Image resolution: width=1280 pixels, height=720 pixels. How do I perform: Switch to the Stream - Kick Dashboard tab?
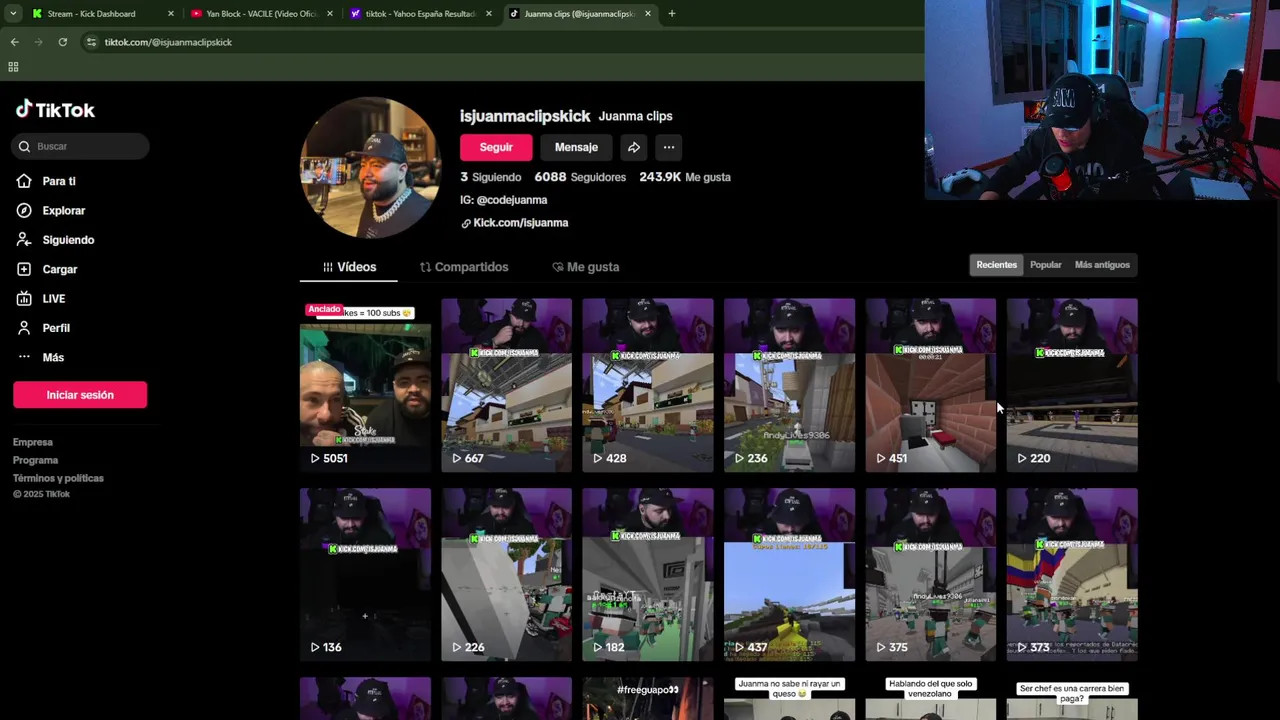(x=102, y=14)
